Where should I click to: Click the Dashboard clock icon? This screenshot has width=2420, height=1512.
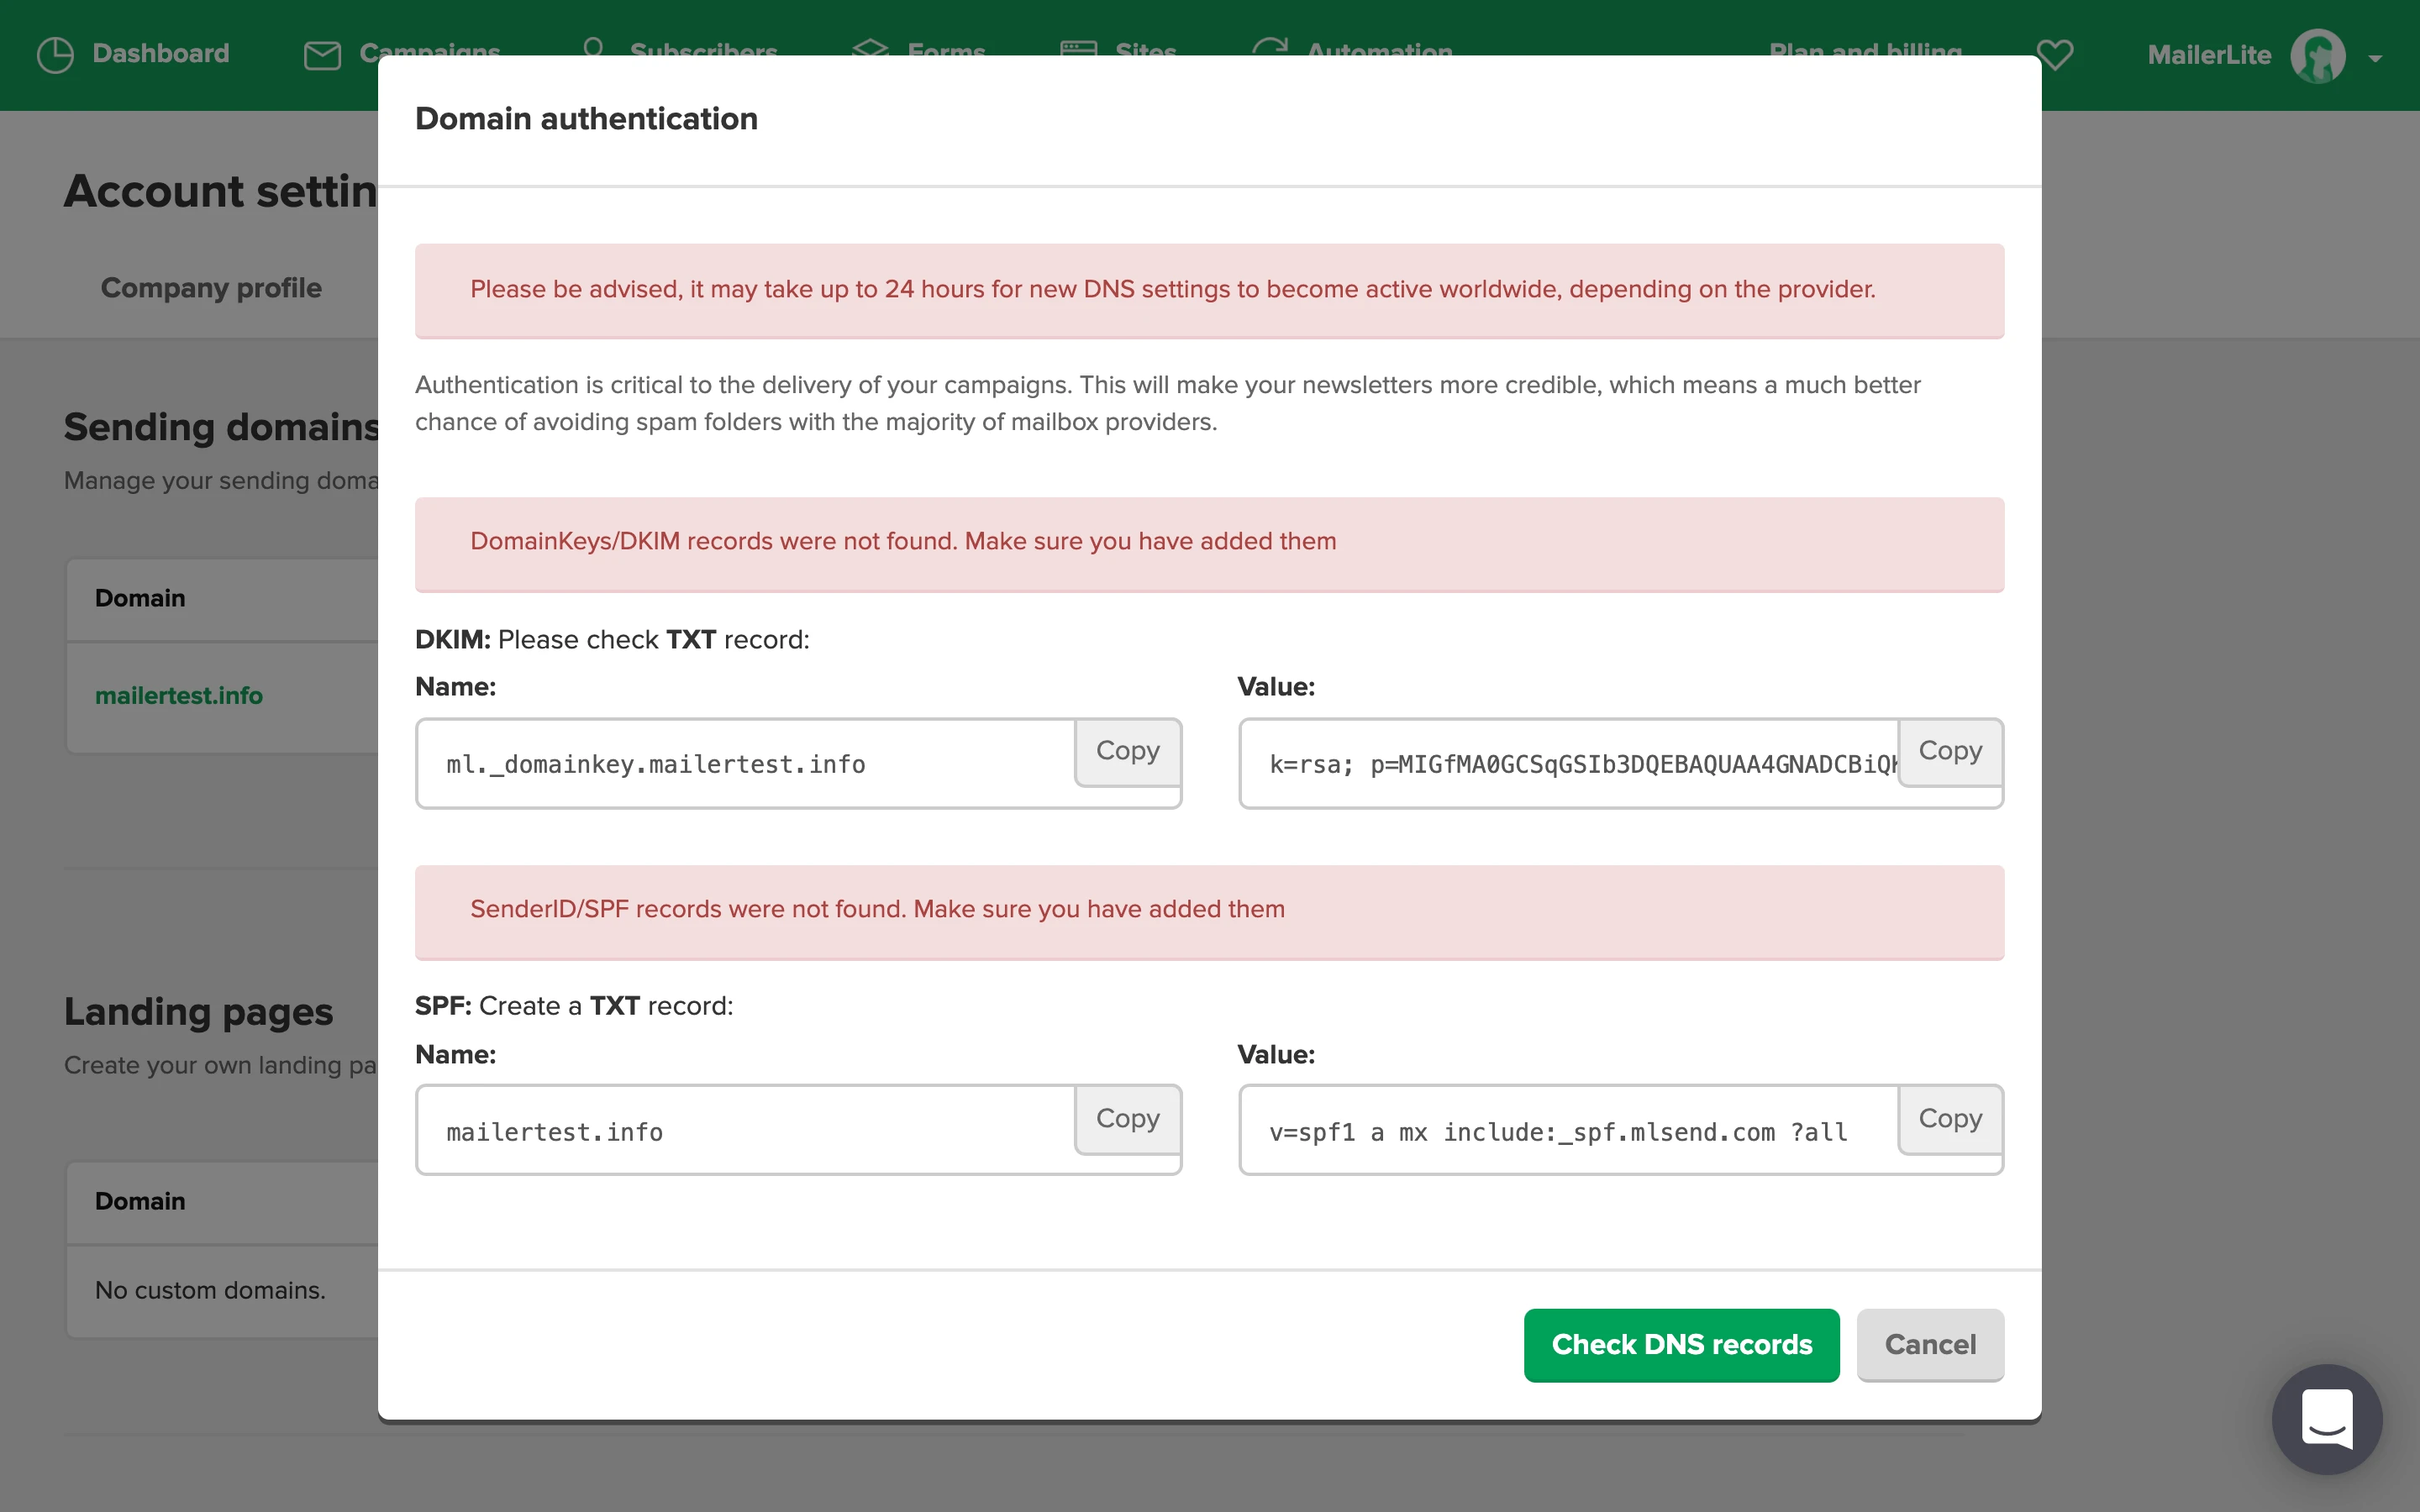[55, 54]
